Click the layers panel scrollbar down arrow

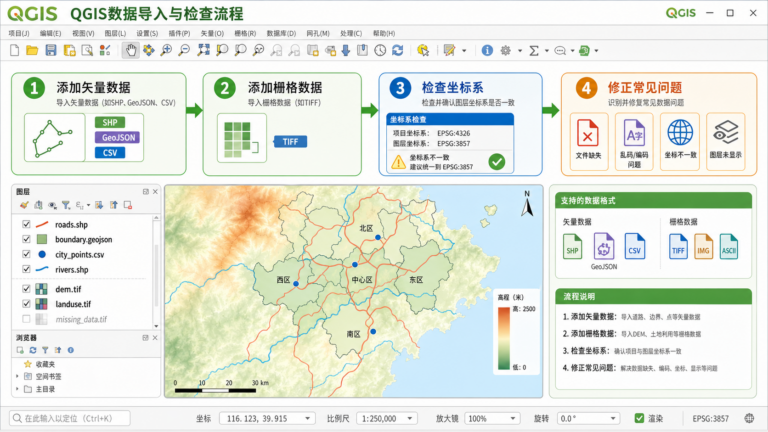pos(156,326)
